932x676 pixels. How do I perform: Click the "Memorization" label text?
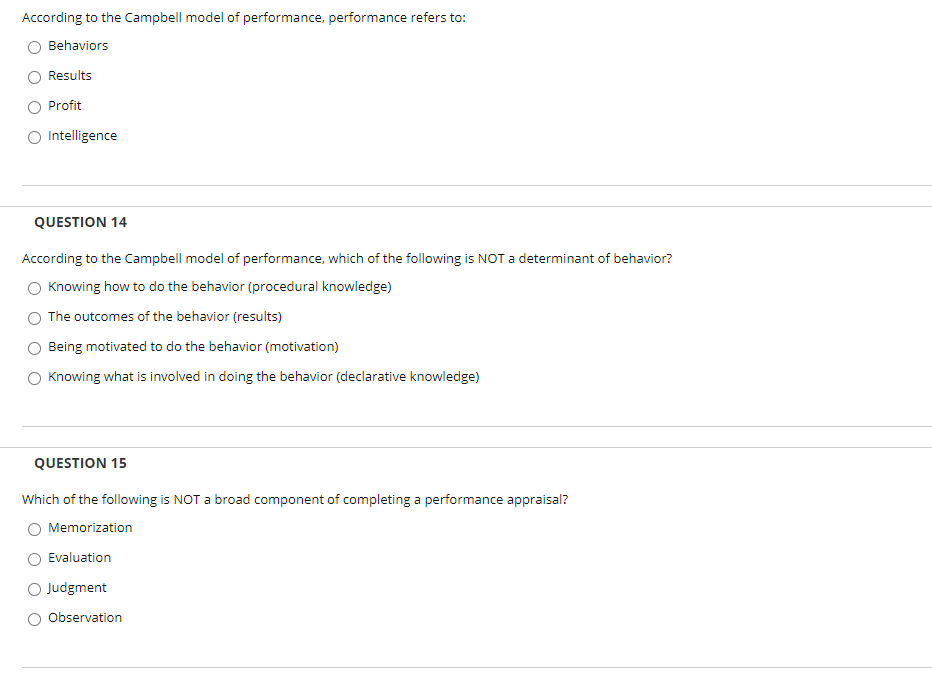(91, 527)
